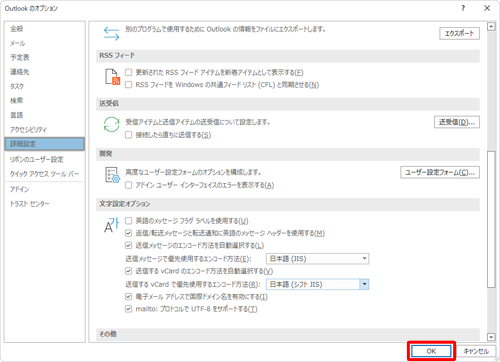Open クイック アクセス ツール バー category
This screenshot has width=500, height=362.
pyautogui.click(x=44, y=174)
